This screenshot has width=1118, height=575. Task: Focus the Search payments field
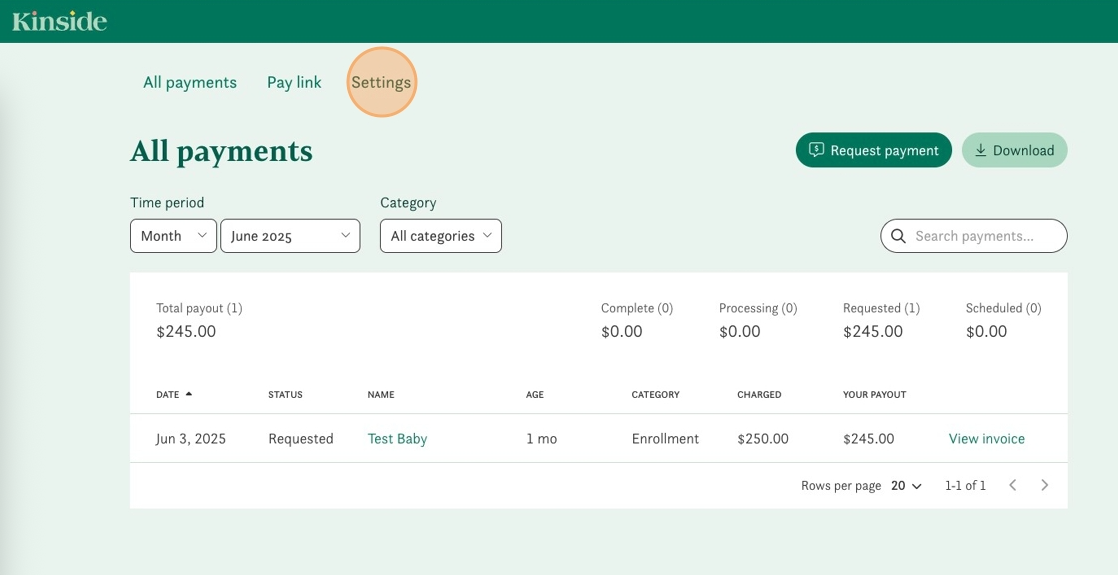pyautogui.click(x=985, y=236)
